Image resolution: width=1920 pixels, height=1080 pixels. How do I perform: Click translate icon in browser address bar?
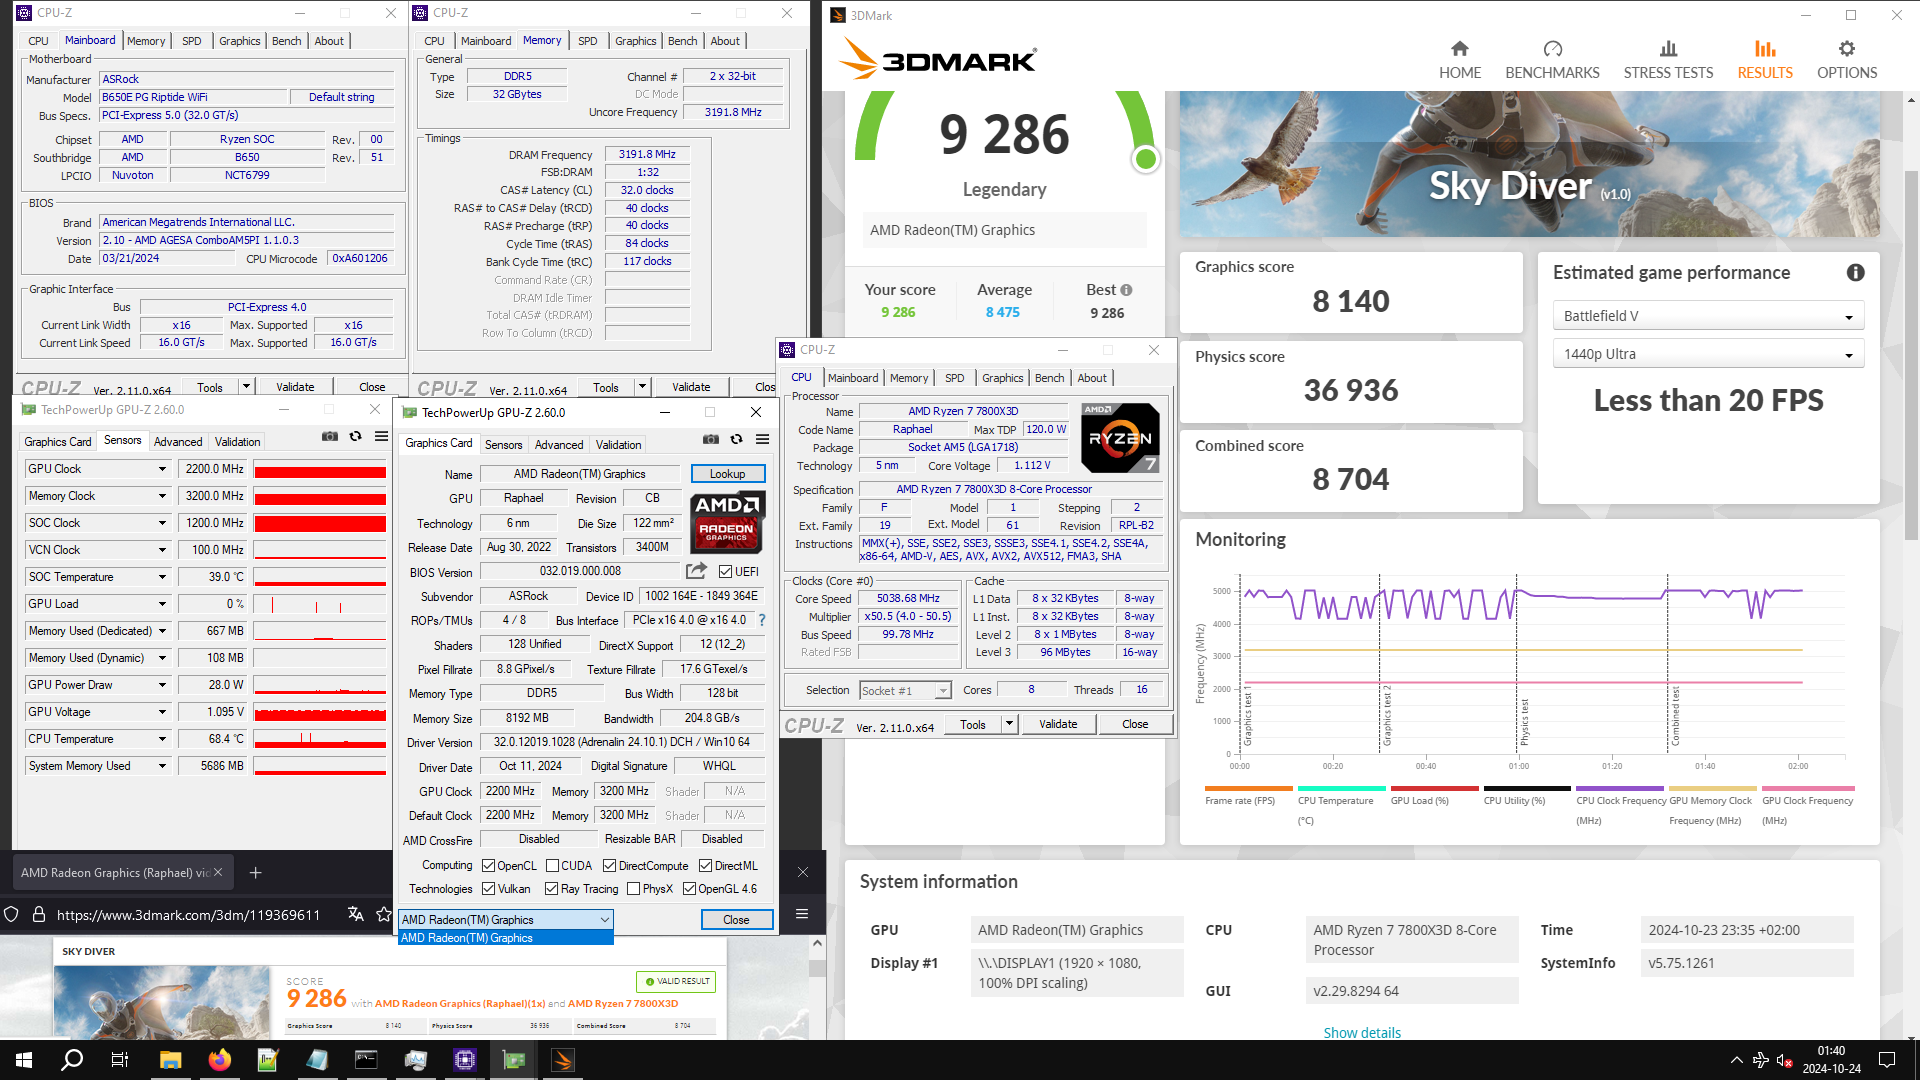(x=355, y=914)
